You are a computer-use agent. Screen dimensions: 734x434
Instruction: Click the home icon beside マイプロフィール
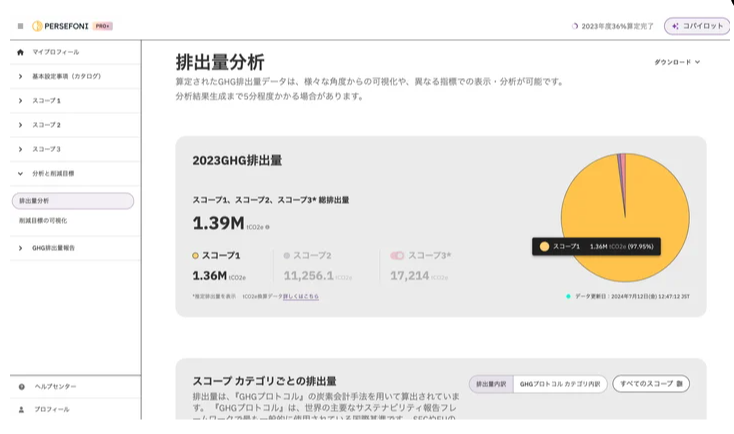20,52
